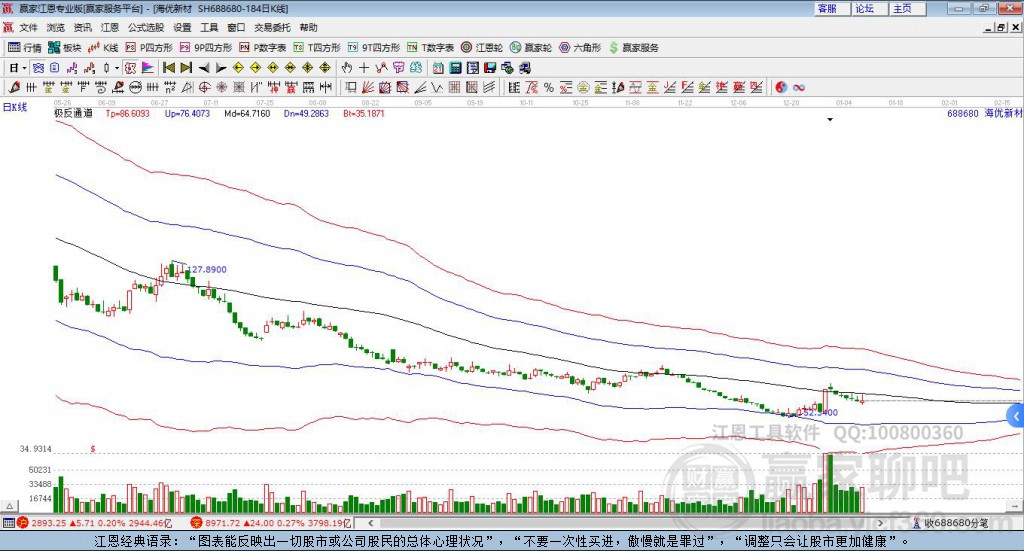Click the grid icon in status bar

pos(8,523)
